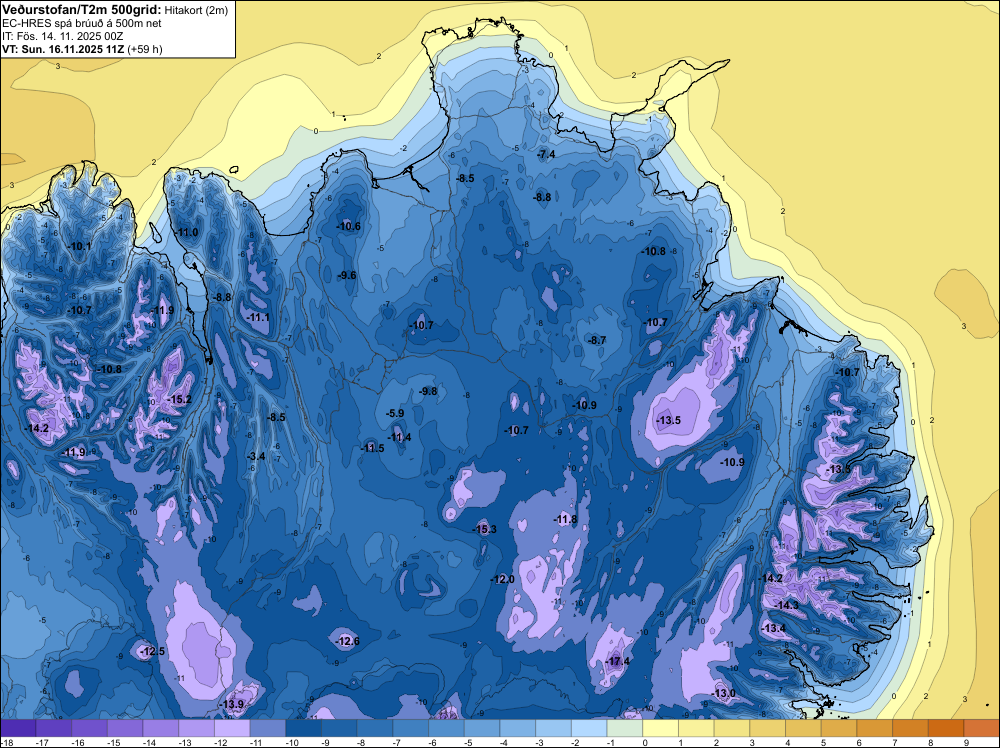The height and width of the screenshot is (748, 1000).
Task: Click the -7.4 temperature label
Action: [x=546, y=154]
